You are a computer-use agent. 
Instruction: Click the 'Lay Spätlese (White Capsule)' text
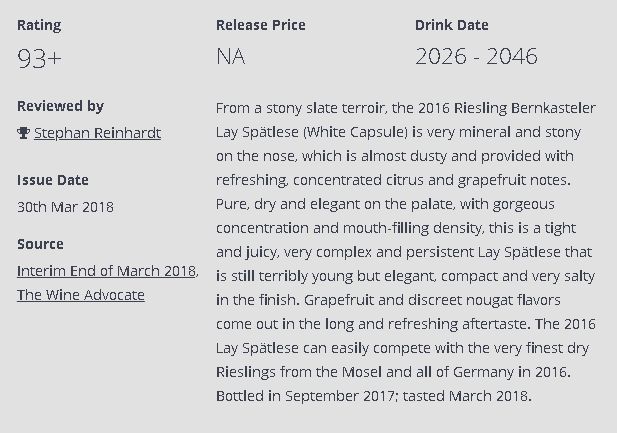click(310, 132)
